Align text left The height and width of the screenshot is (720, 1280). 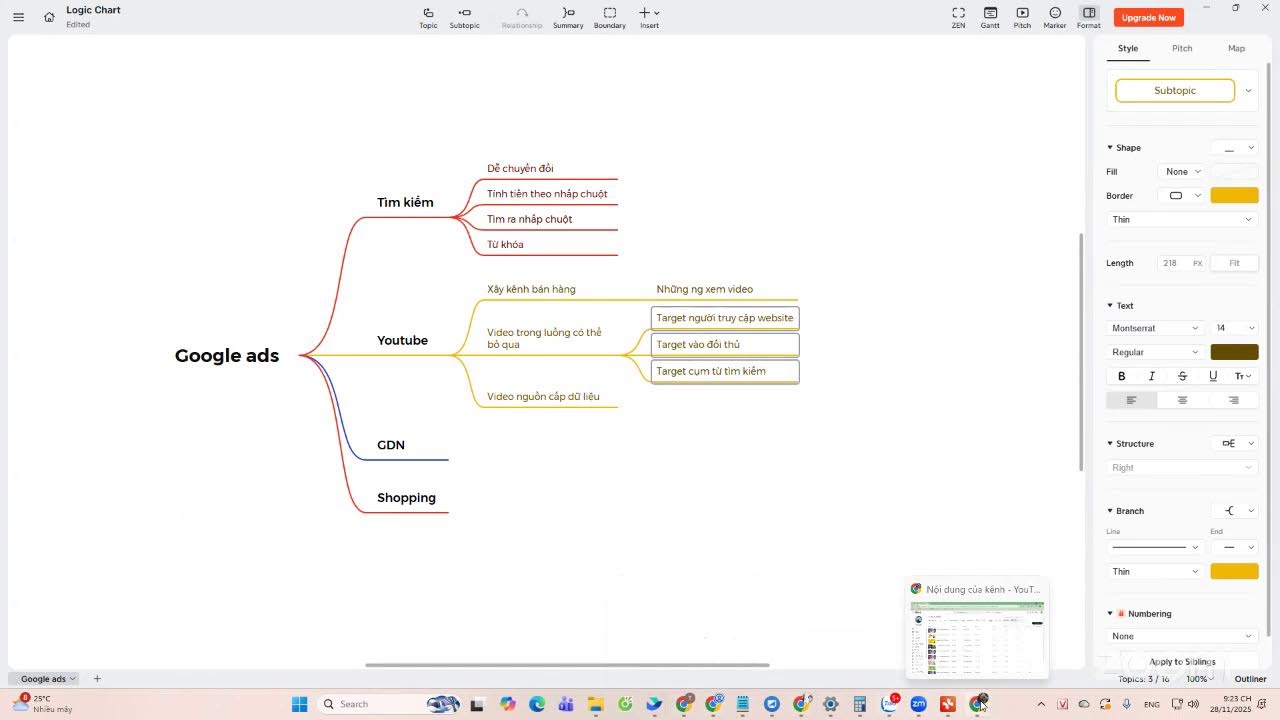(x=1132, y=400)
